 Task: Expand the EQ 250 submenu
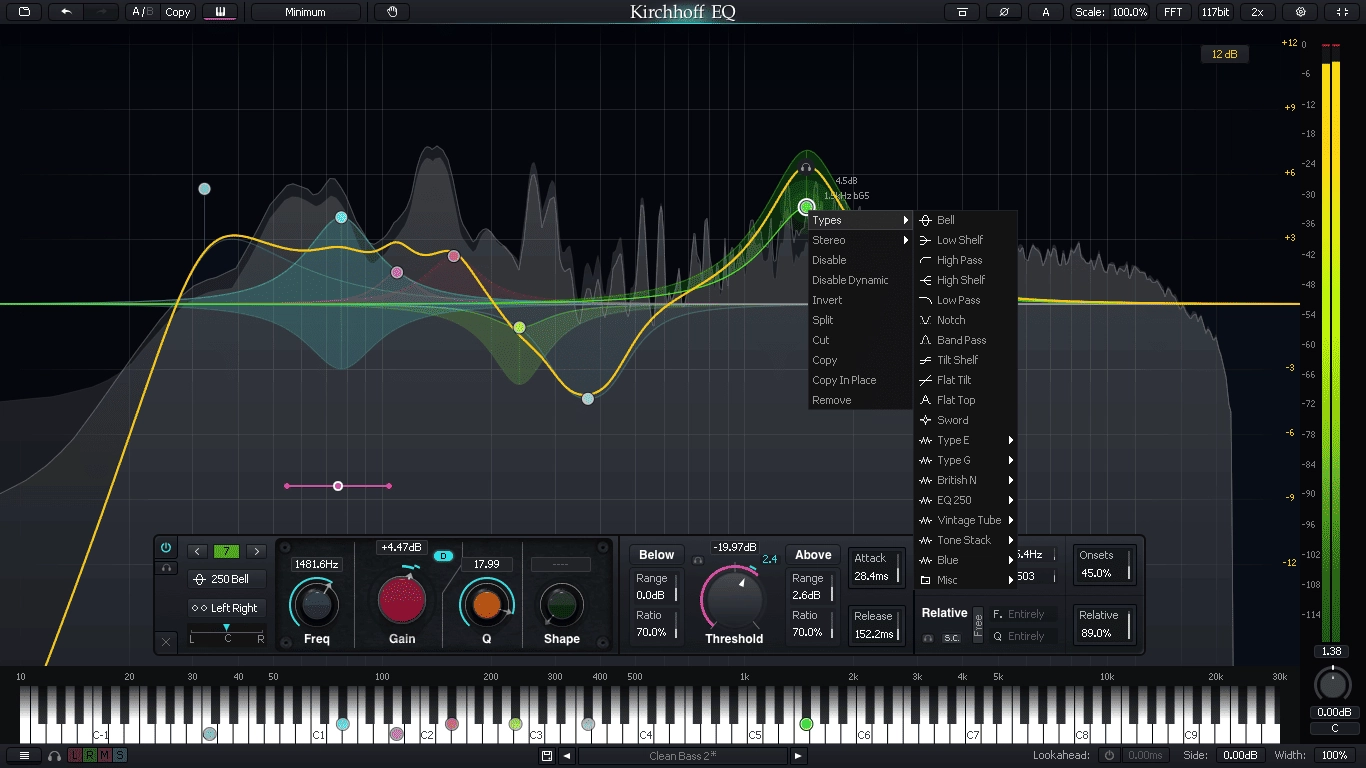point(965,500)
